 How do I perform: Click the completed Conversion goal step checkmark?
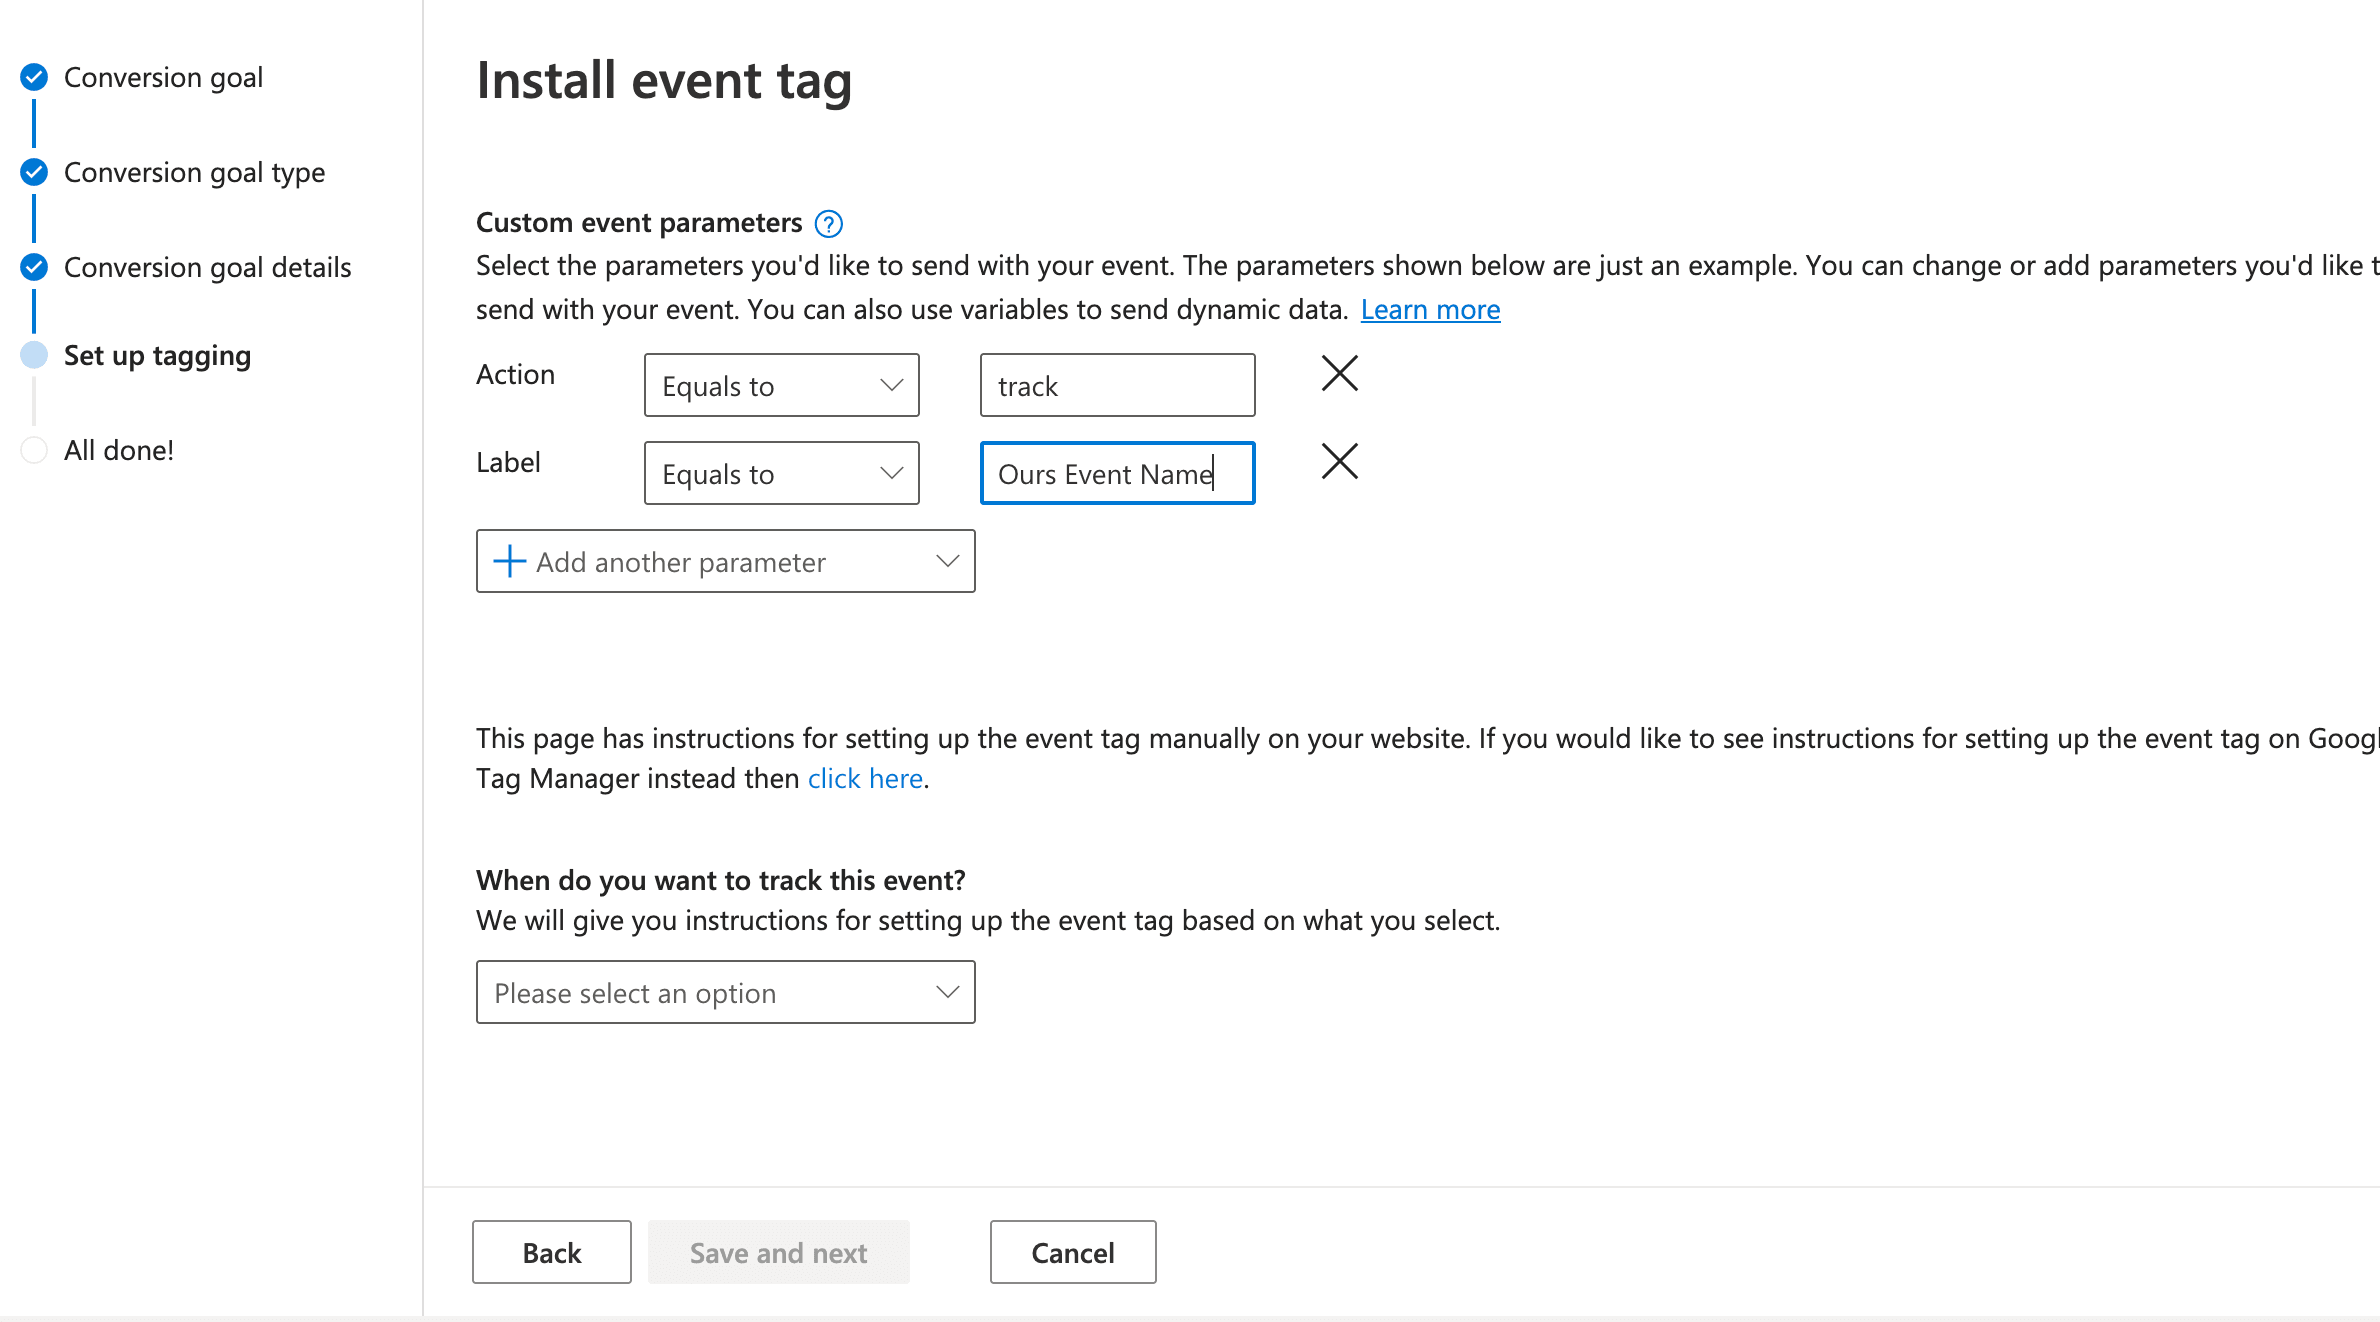33,76
